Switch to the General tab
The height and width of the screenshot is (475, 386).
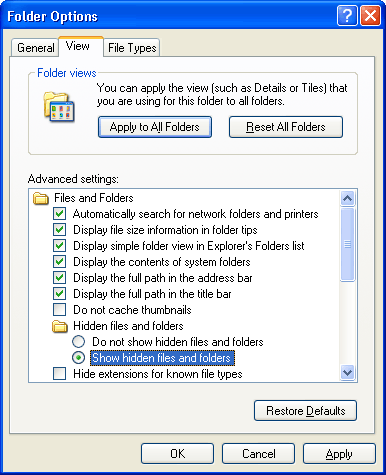[35, 48]
